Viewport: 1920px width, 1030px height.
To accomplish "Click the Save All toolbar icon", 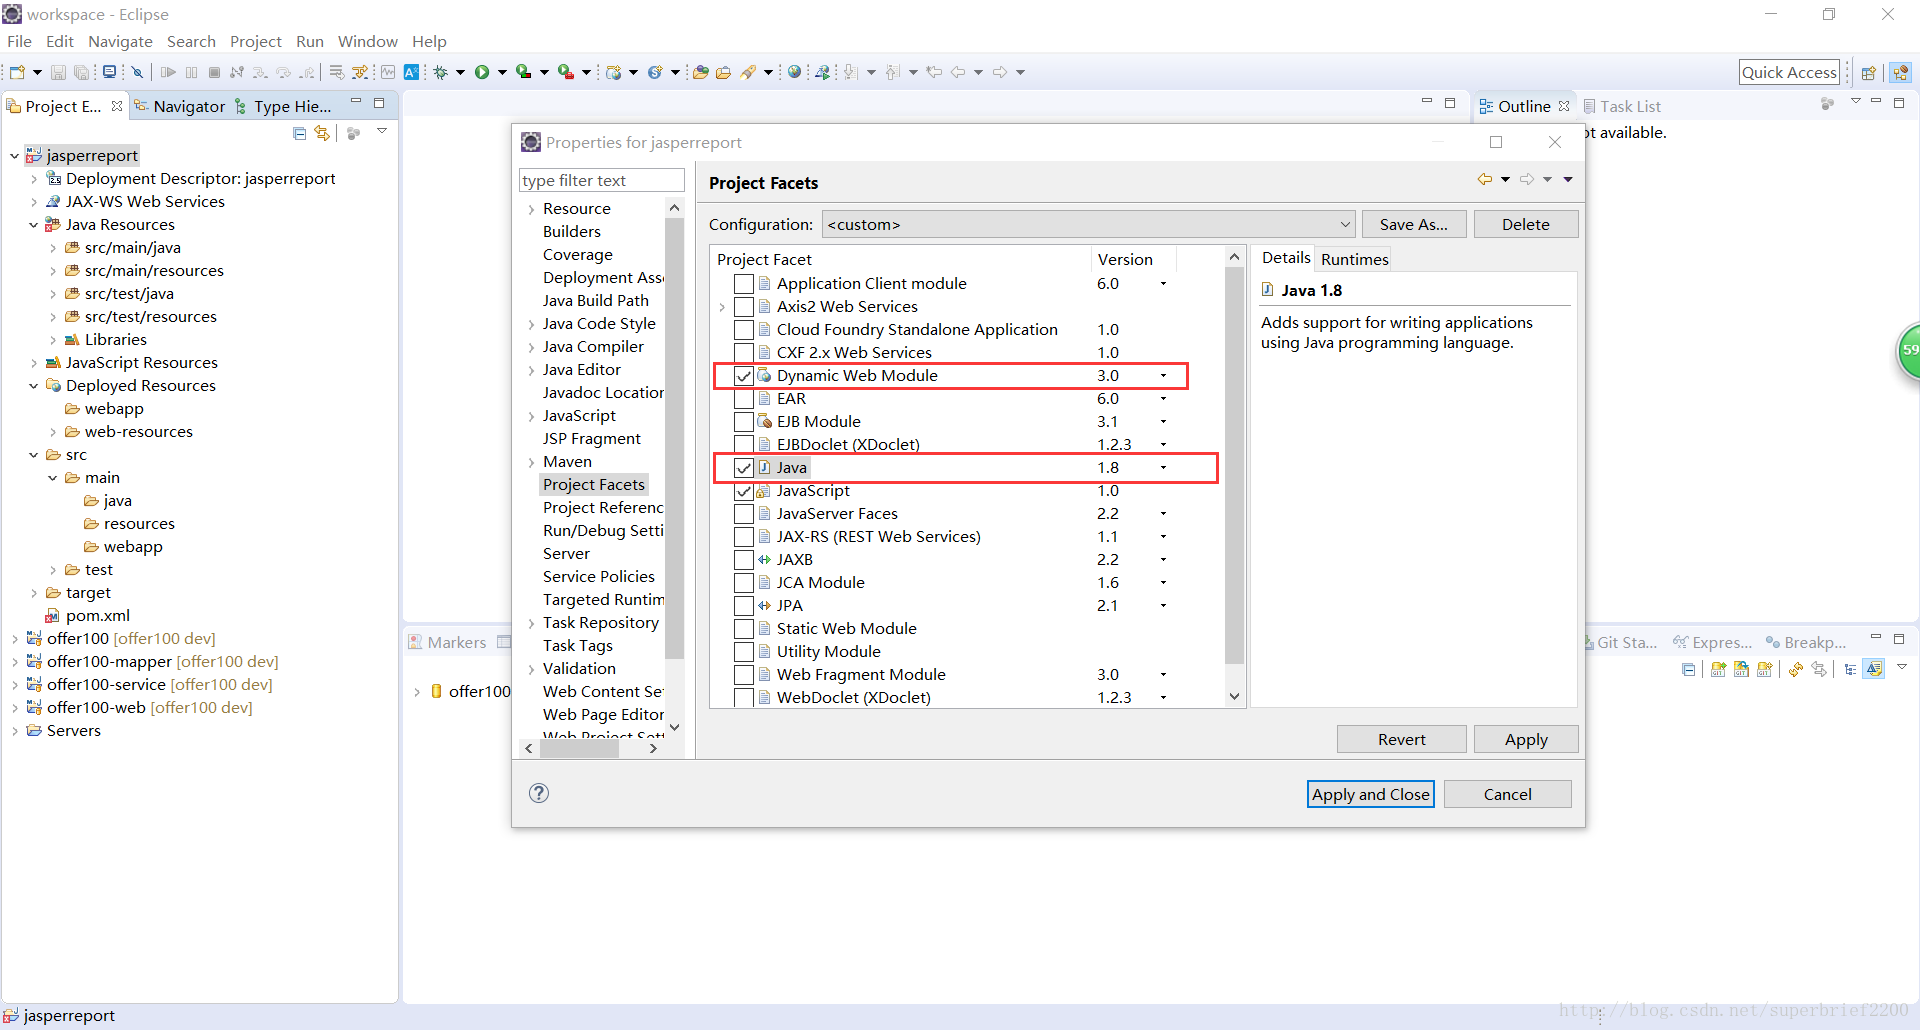I will point(82,72).
